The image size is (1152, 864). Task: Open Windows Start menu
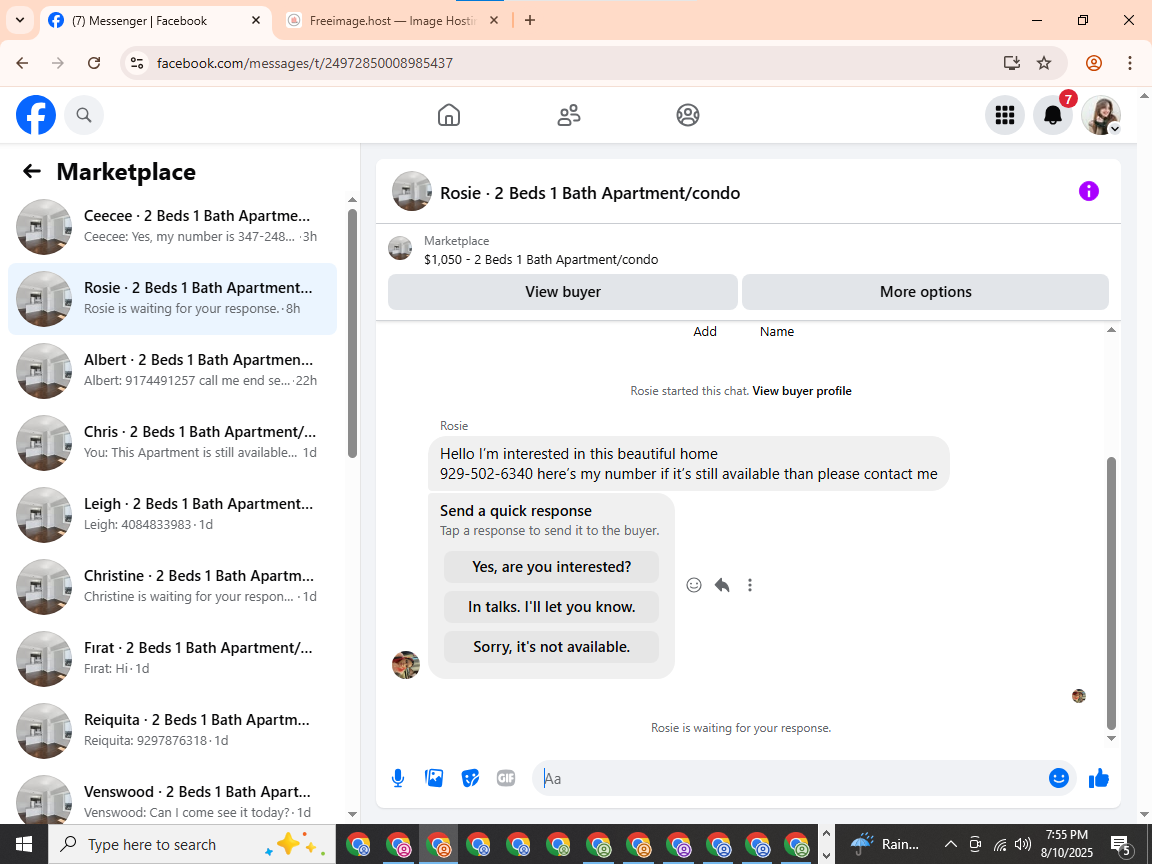click(x=24, y=844)
